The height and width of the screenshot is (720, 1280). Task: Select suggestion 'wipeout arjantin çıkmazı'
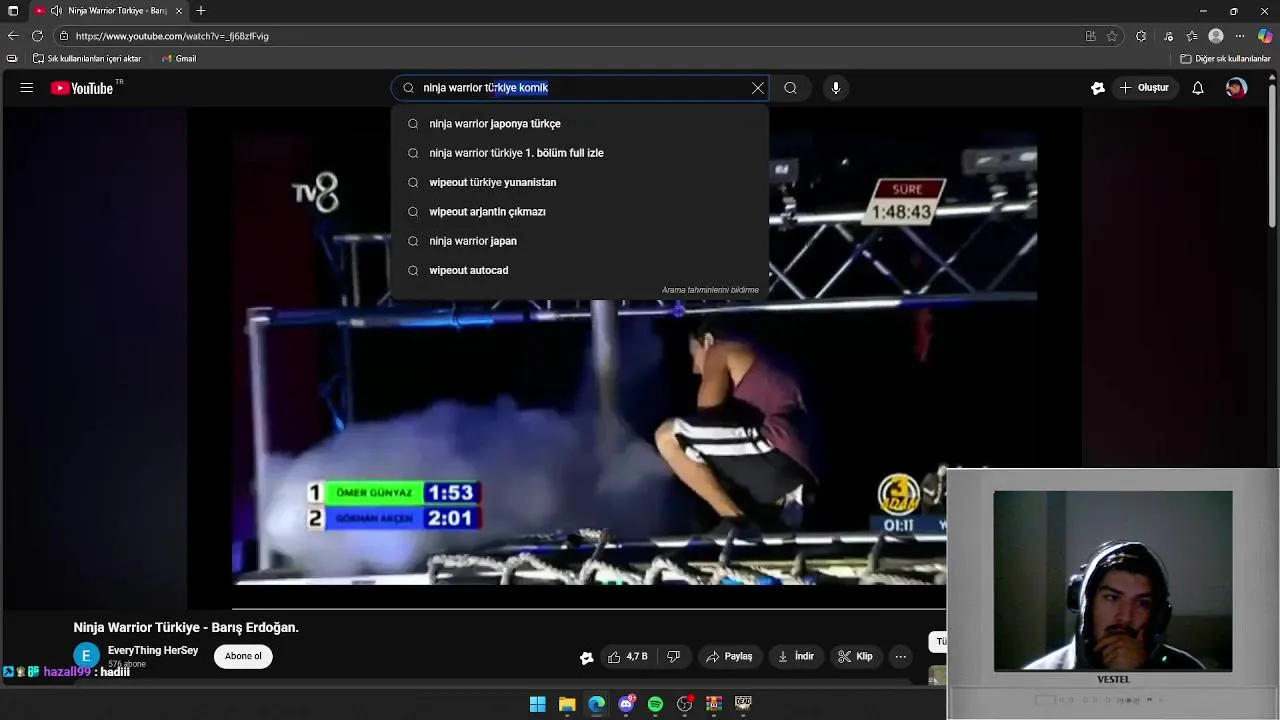click(x=580, y=212)
